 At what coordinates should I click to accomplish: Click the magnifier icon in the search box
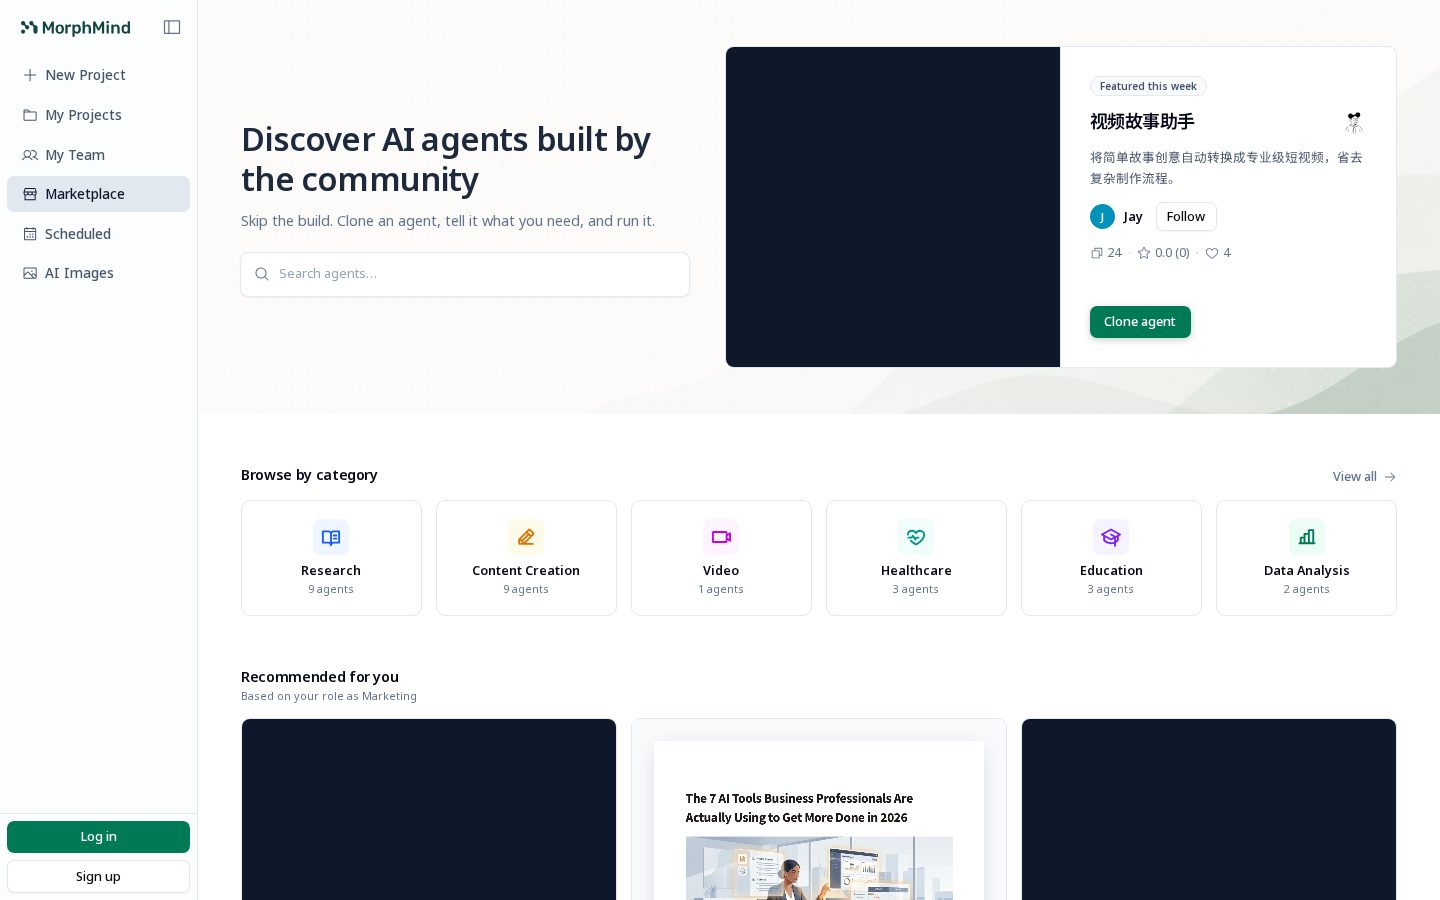click(262, 274)
